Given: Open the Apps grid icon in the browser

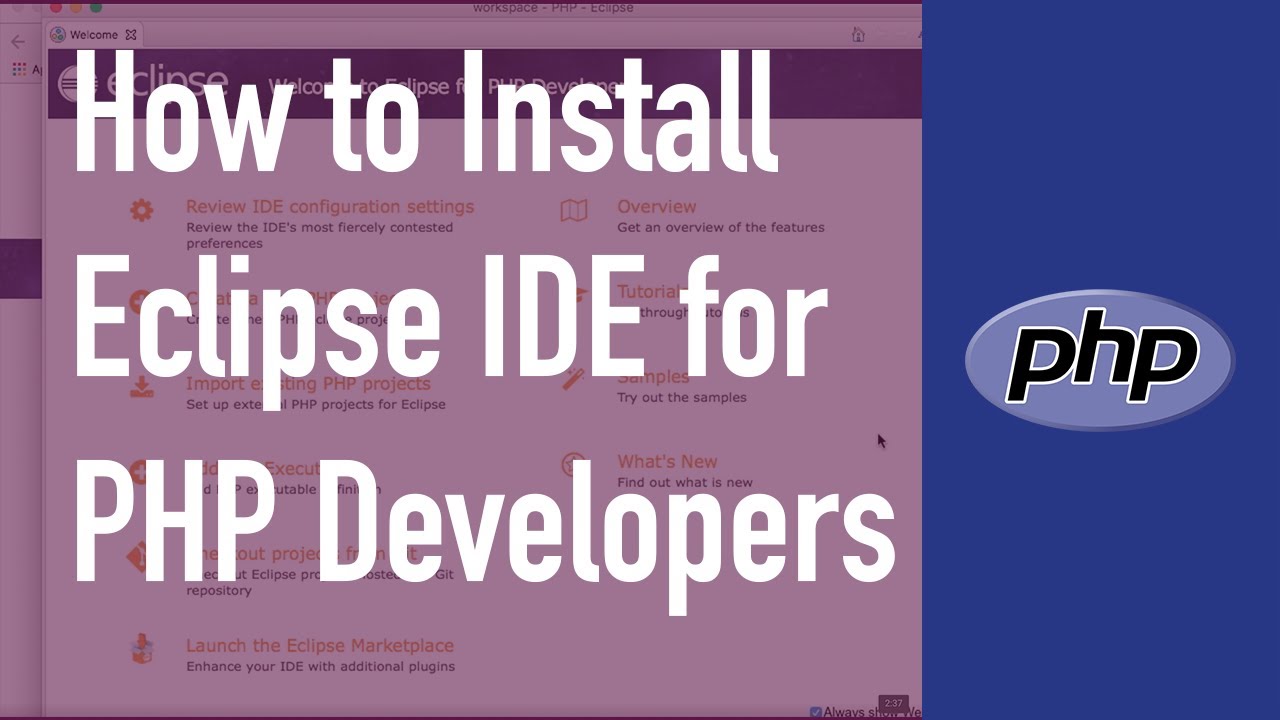Looking at the screenshot, I should (19, 69).
